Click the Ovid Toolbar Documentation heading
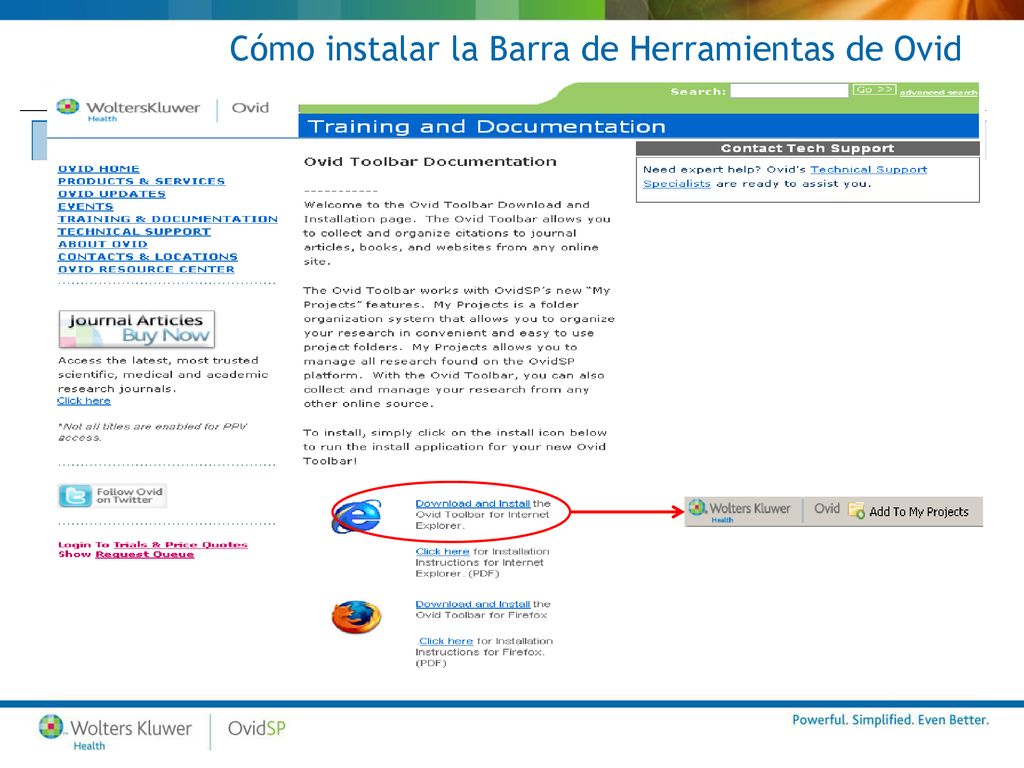Image resolution: width=1024 pixels, height=768 pixels. (x=430, y=161)
